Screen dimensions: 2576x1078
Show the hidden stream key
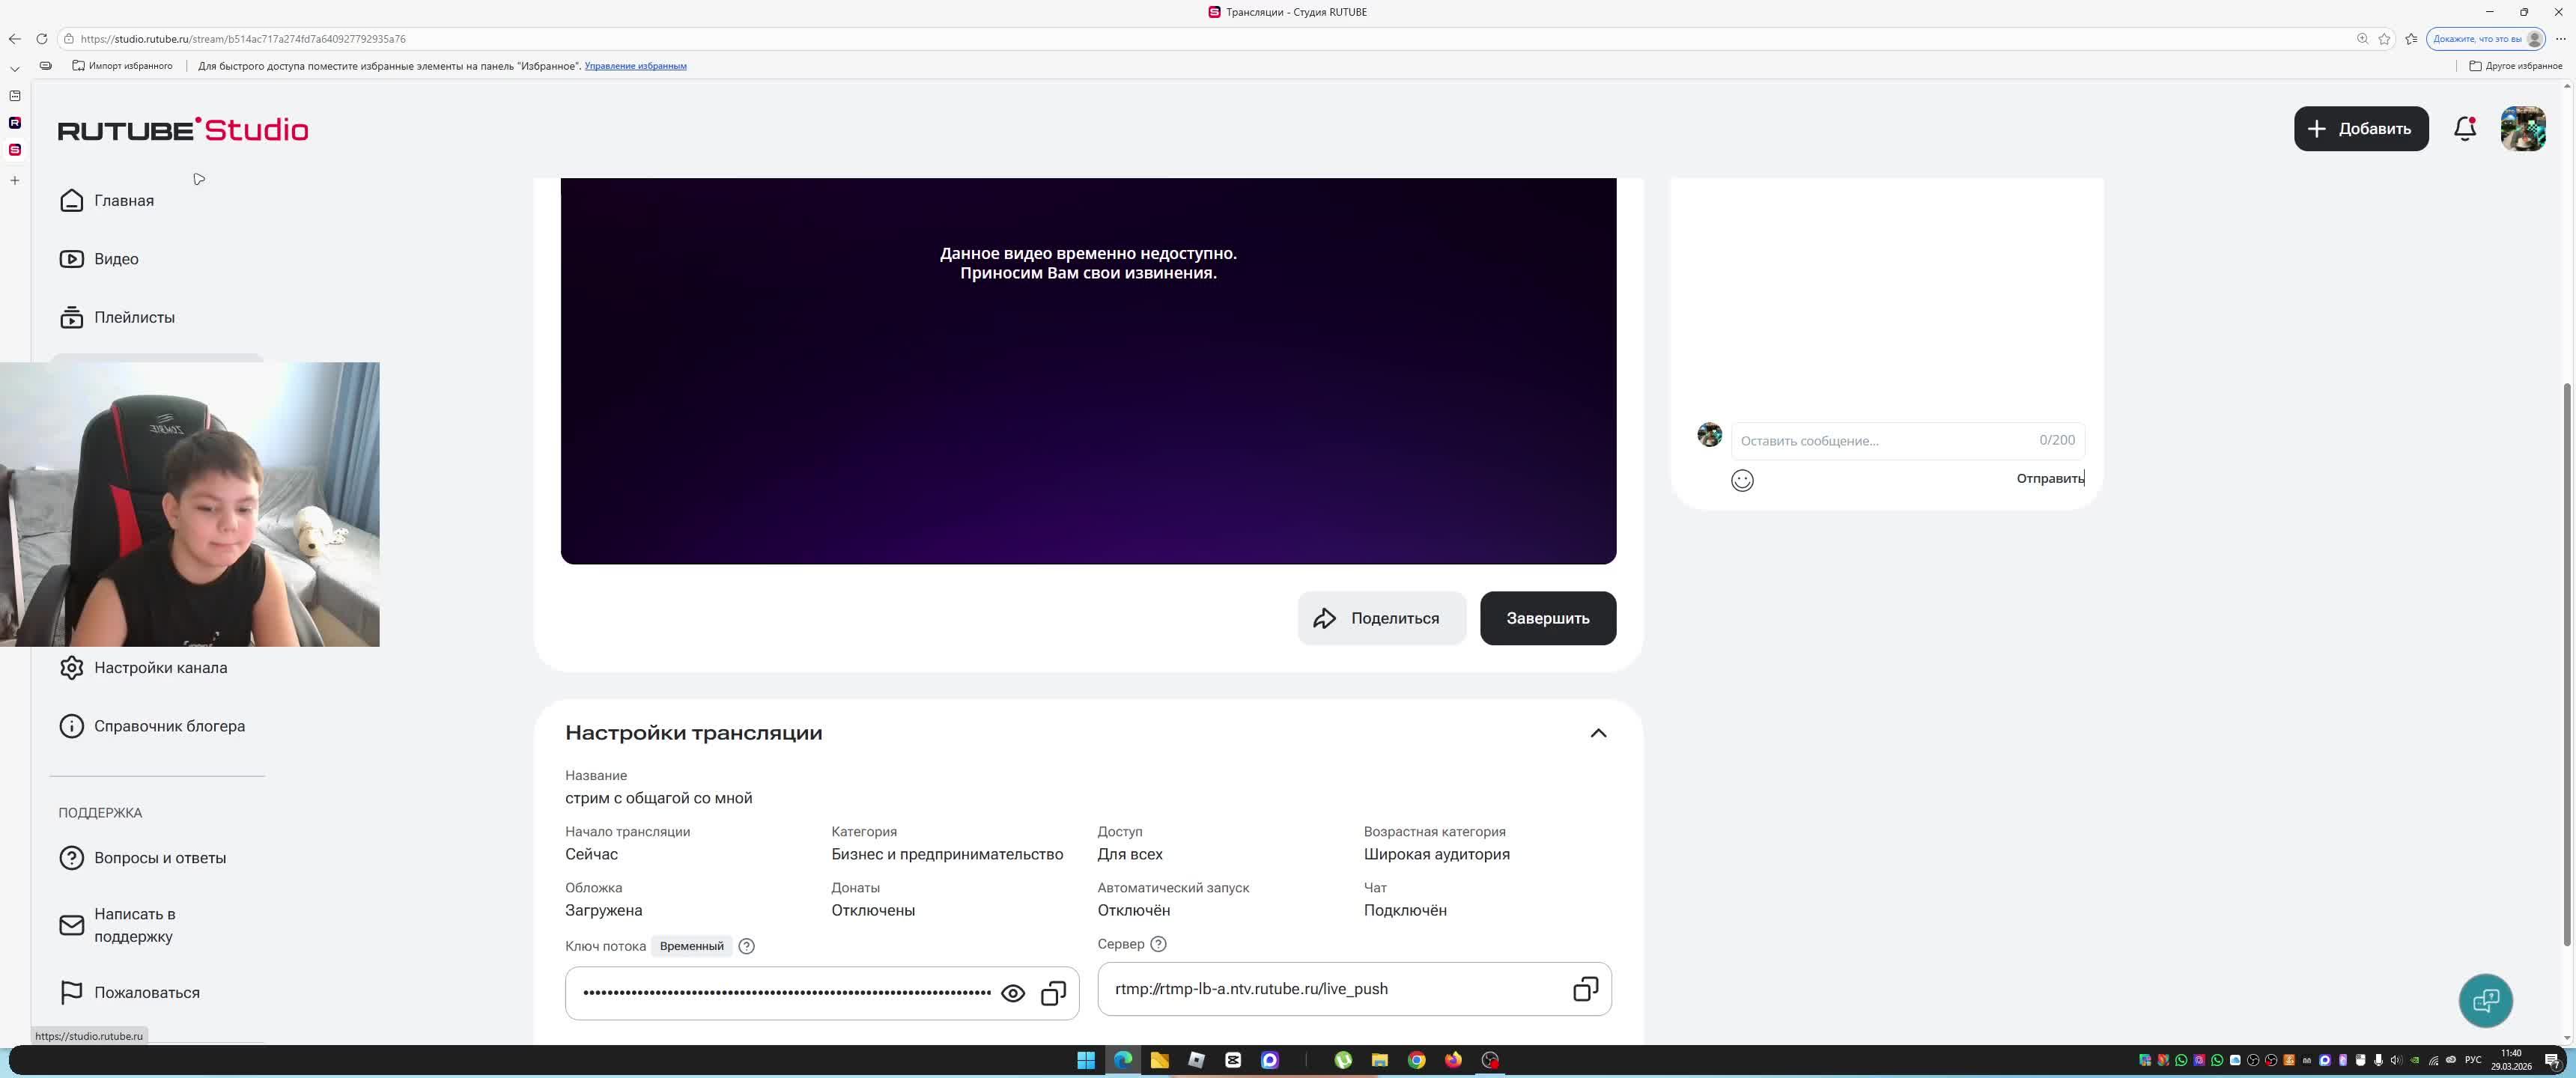coord(1012,994)
